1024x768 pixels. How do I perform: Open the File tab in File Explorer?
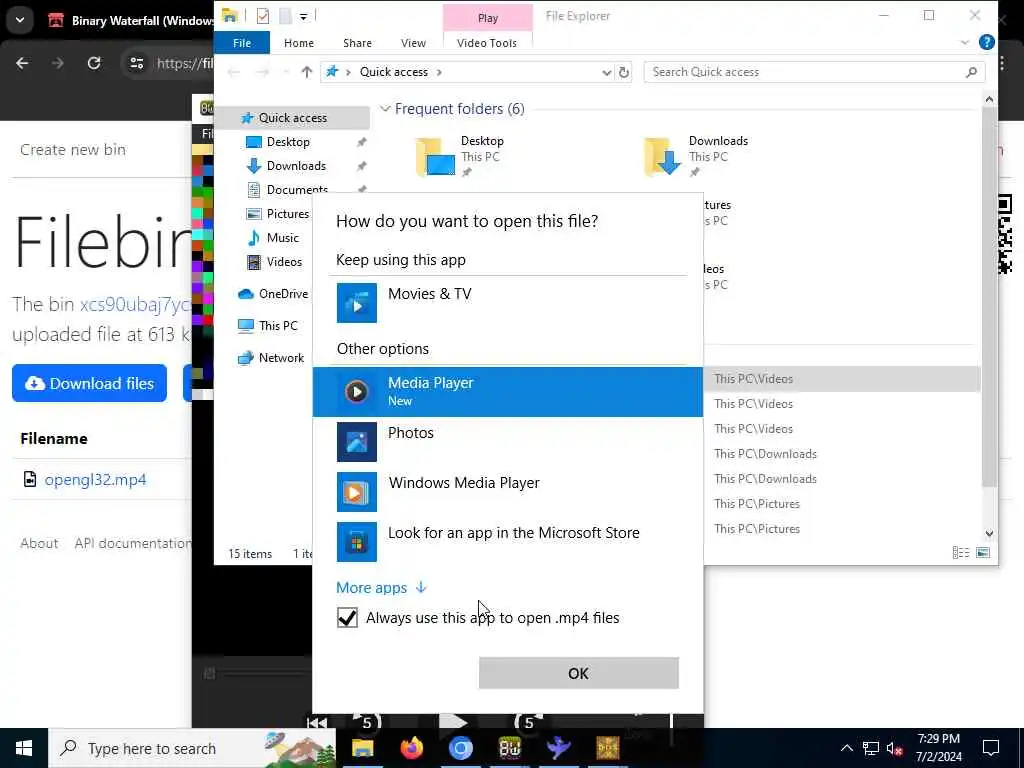click(242, 42)
